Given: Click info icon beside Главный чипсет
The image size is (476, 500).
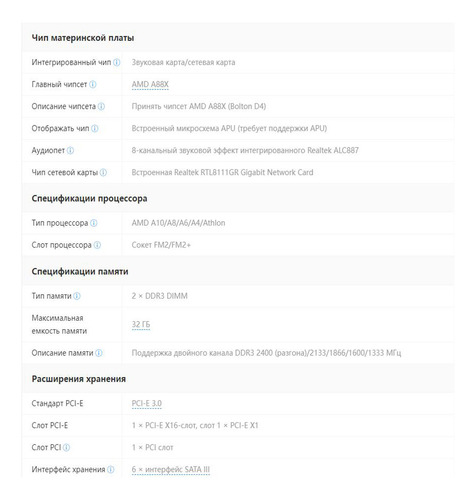Looking at the screenshot, I should point(93,84).
